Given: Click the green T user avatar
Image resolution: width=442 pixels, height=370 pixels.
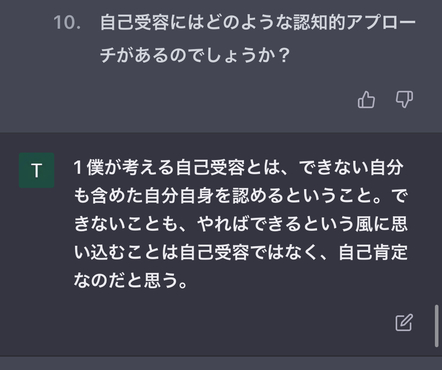Looking at the screenshot, I should coord(37,170).
